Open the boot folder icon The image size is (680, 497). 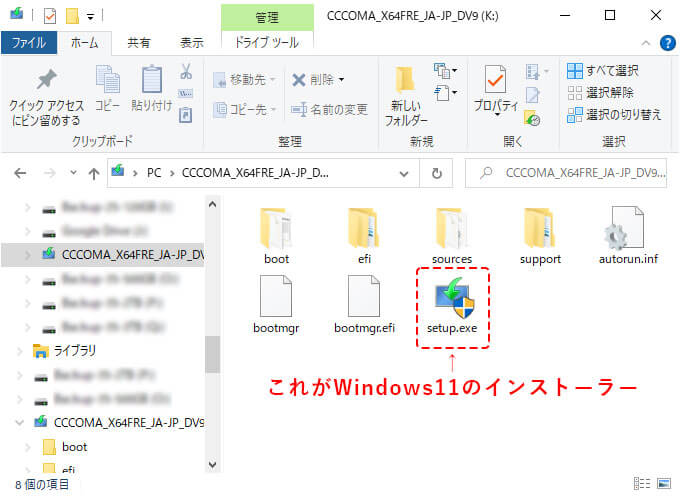(x=276, y=228)
